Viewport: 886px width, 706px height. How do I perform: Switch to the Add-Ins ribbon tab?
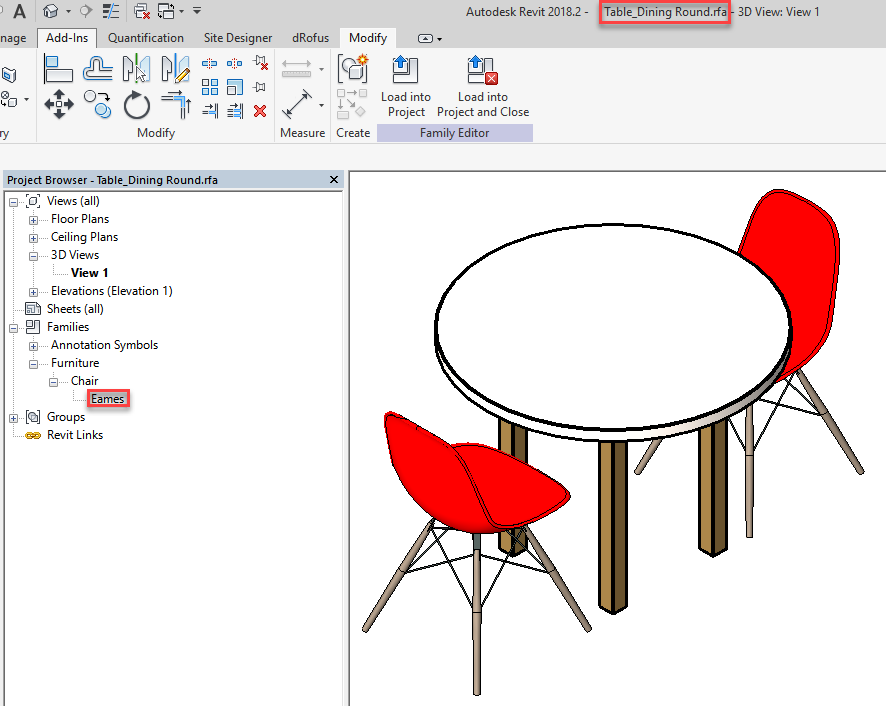(x=67, y=37)
